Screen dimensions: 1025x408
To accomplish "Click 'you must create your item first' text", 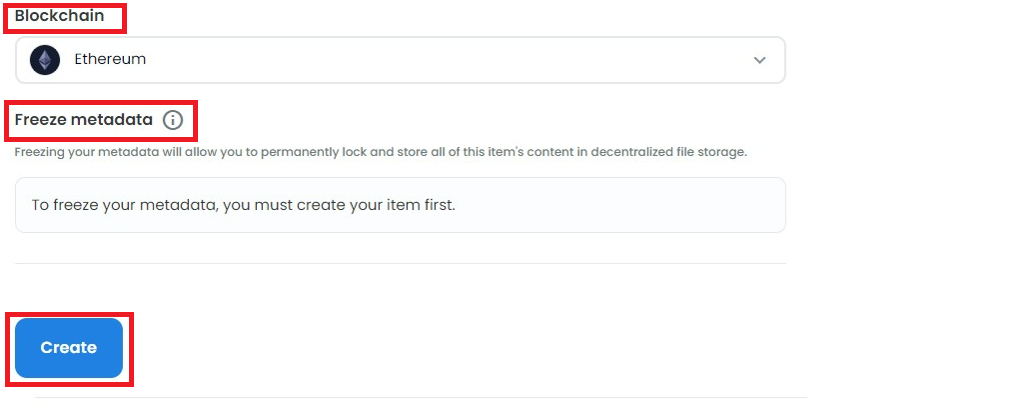I will (339, 205).
